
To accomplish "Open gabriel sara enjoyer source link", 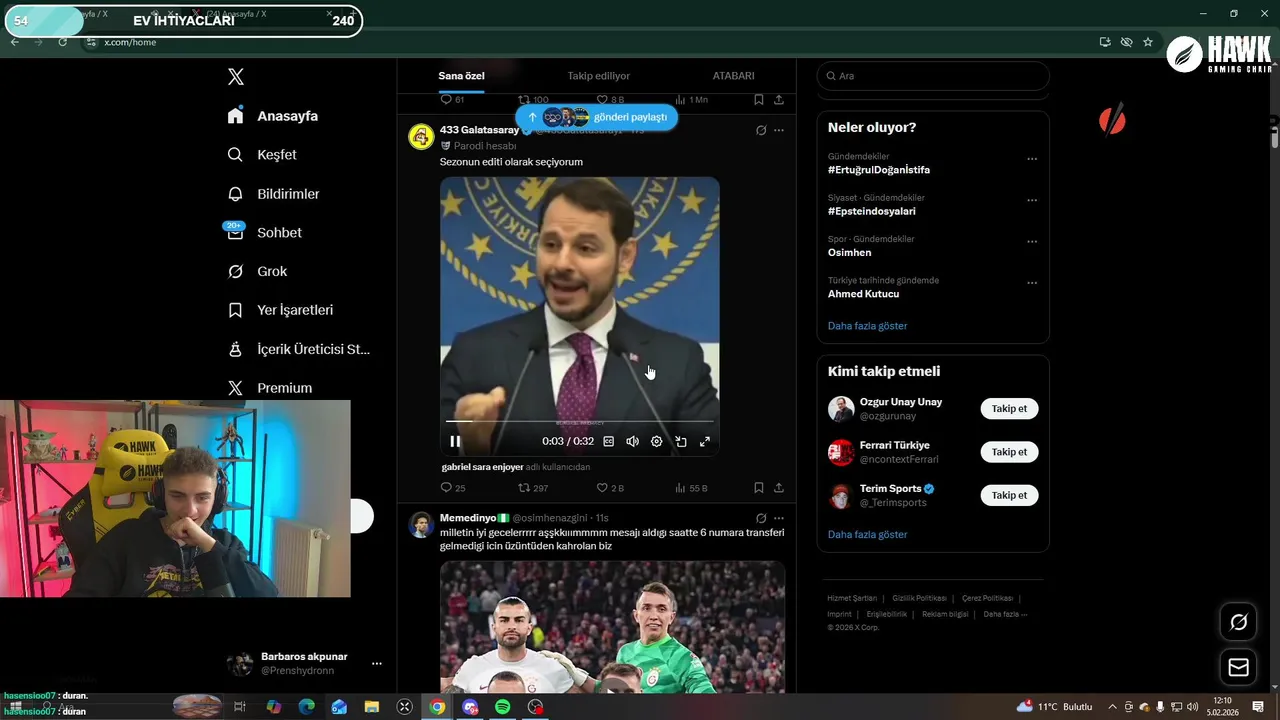I will tap(482, 467).
